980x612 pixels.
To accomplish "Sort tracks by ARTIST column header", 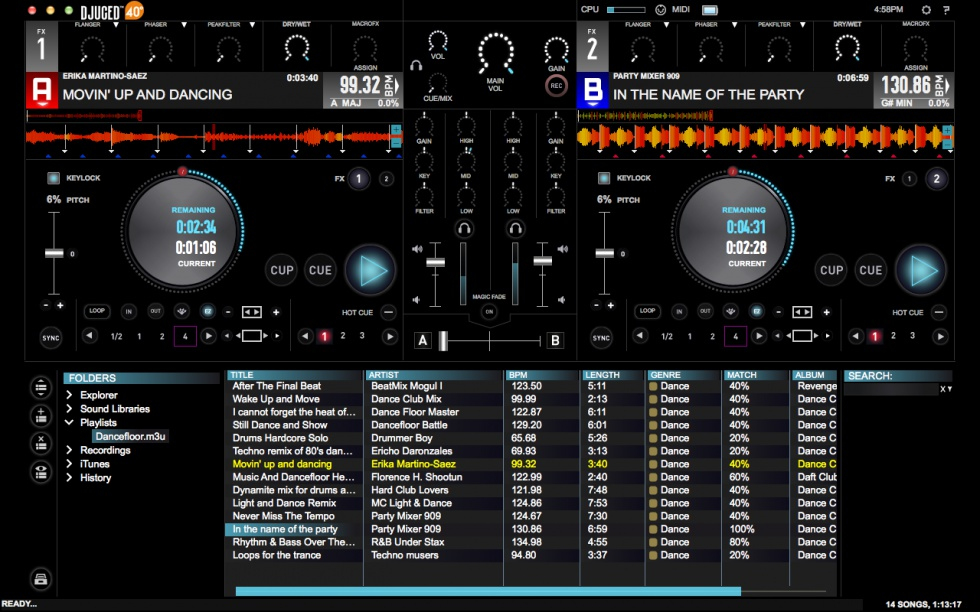I will point(434,375).
